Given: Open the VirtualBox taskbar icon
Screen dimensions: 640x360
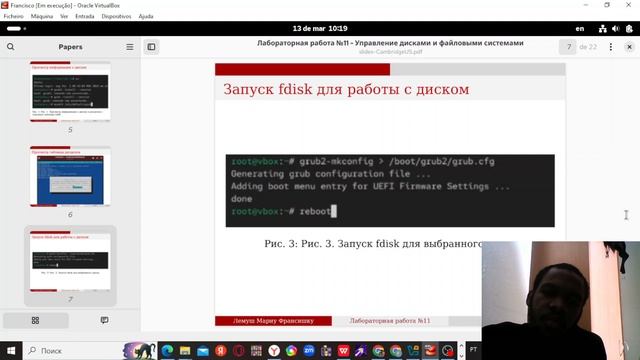Looking at the screenshot, I should (x=430, y=351).
